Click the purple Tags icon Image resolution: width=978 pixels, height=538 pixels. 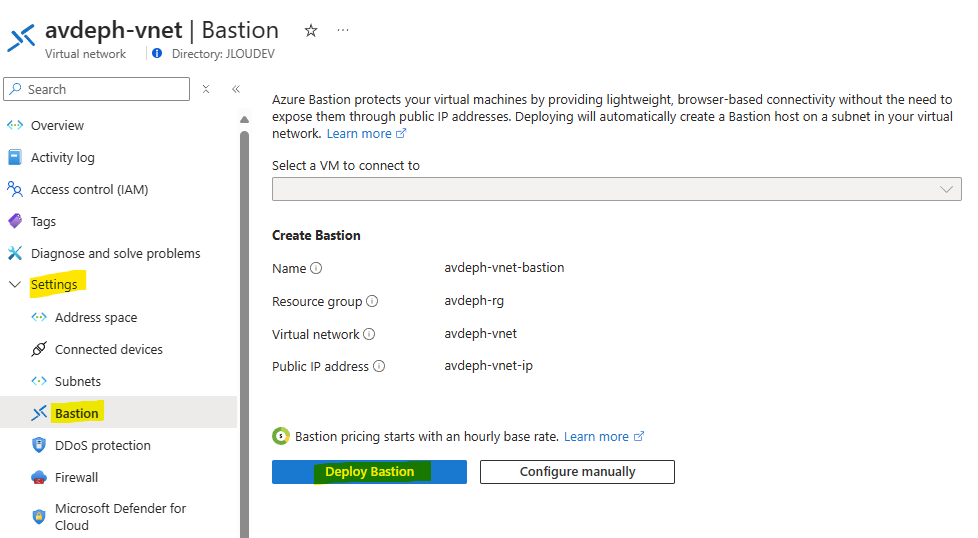click(x=15, y=221)
